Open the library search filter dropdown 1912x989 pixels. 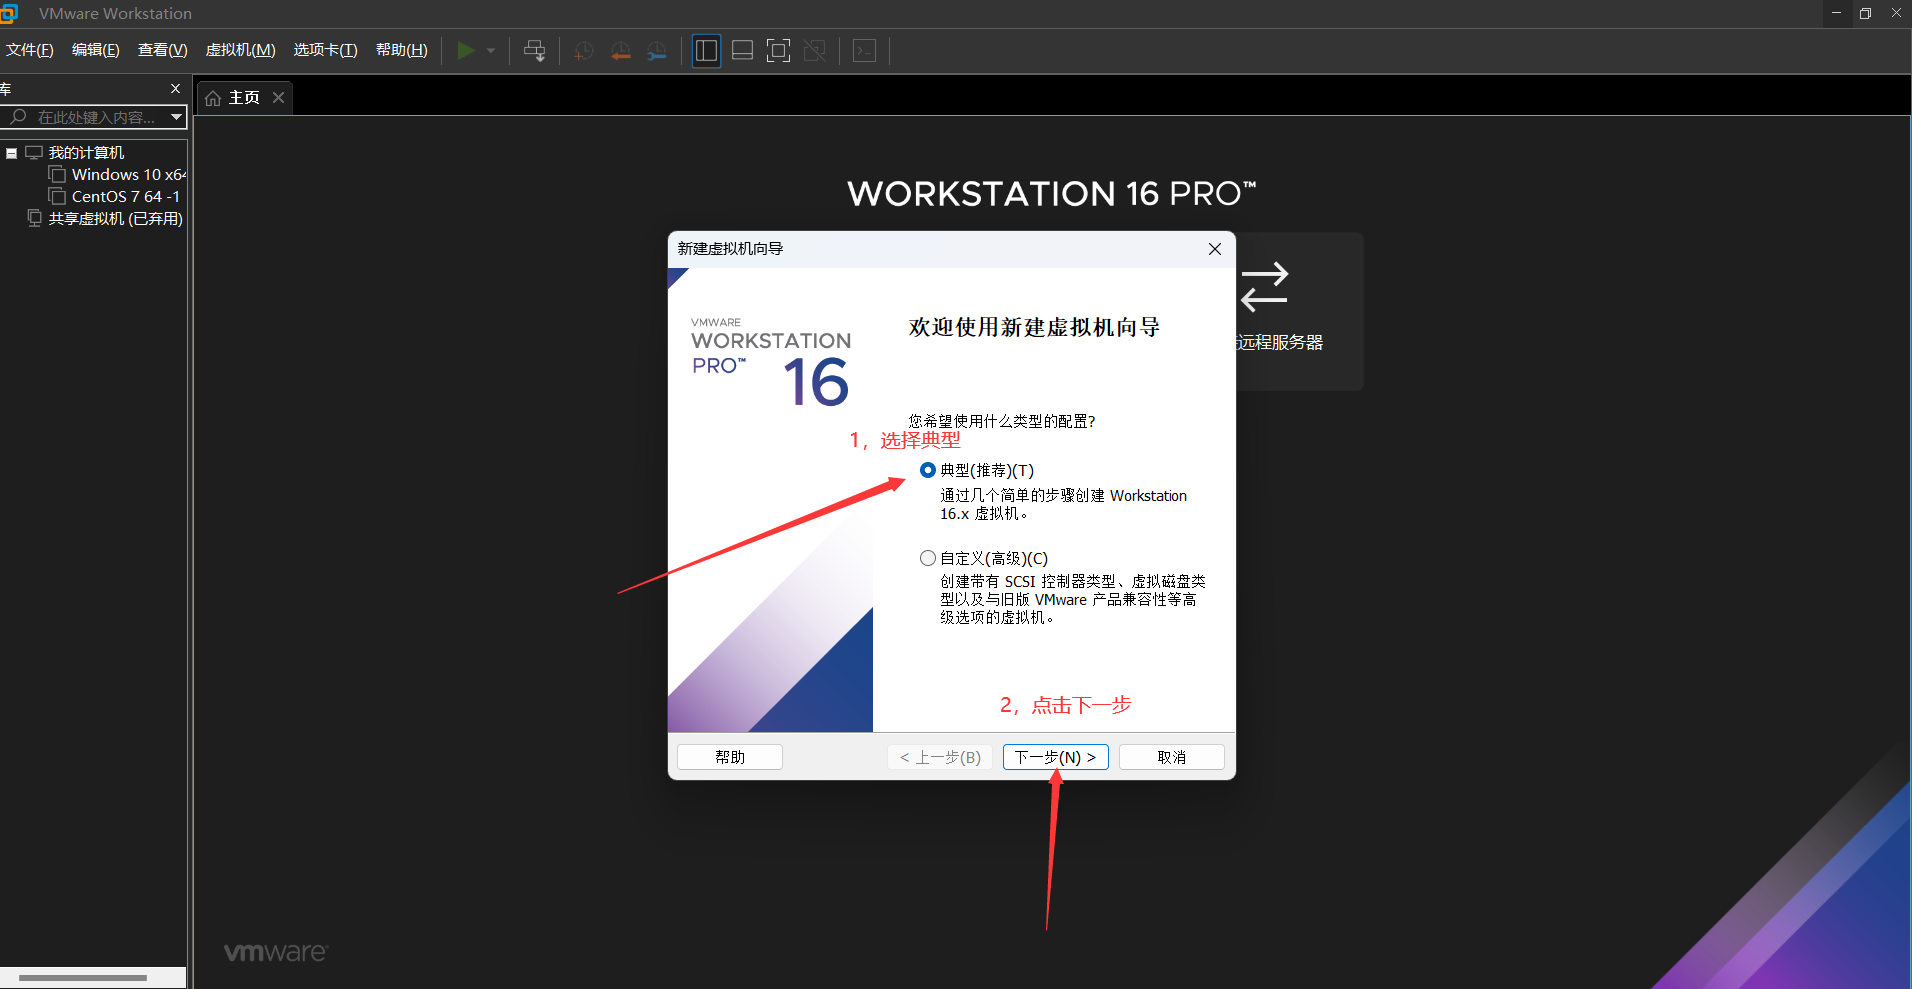point(176,117)
